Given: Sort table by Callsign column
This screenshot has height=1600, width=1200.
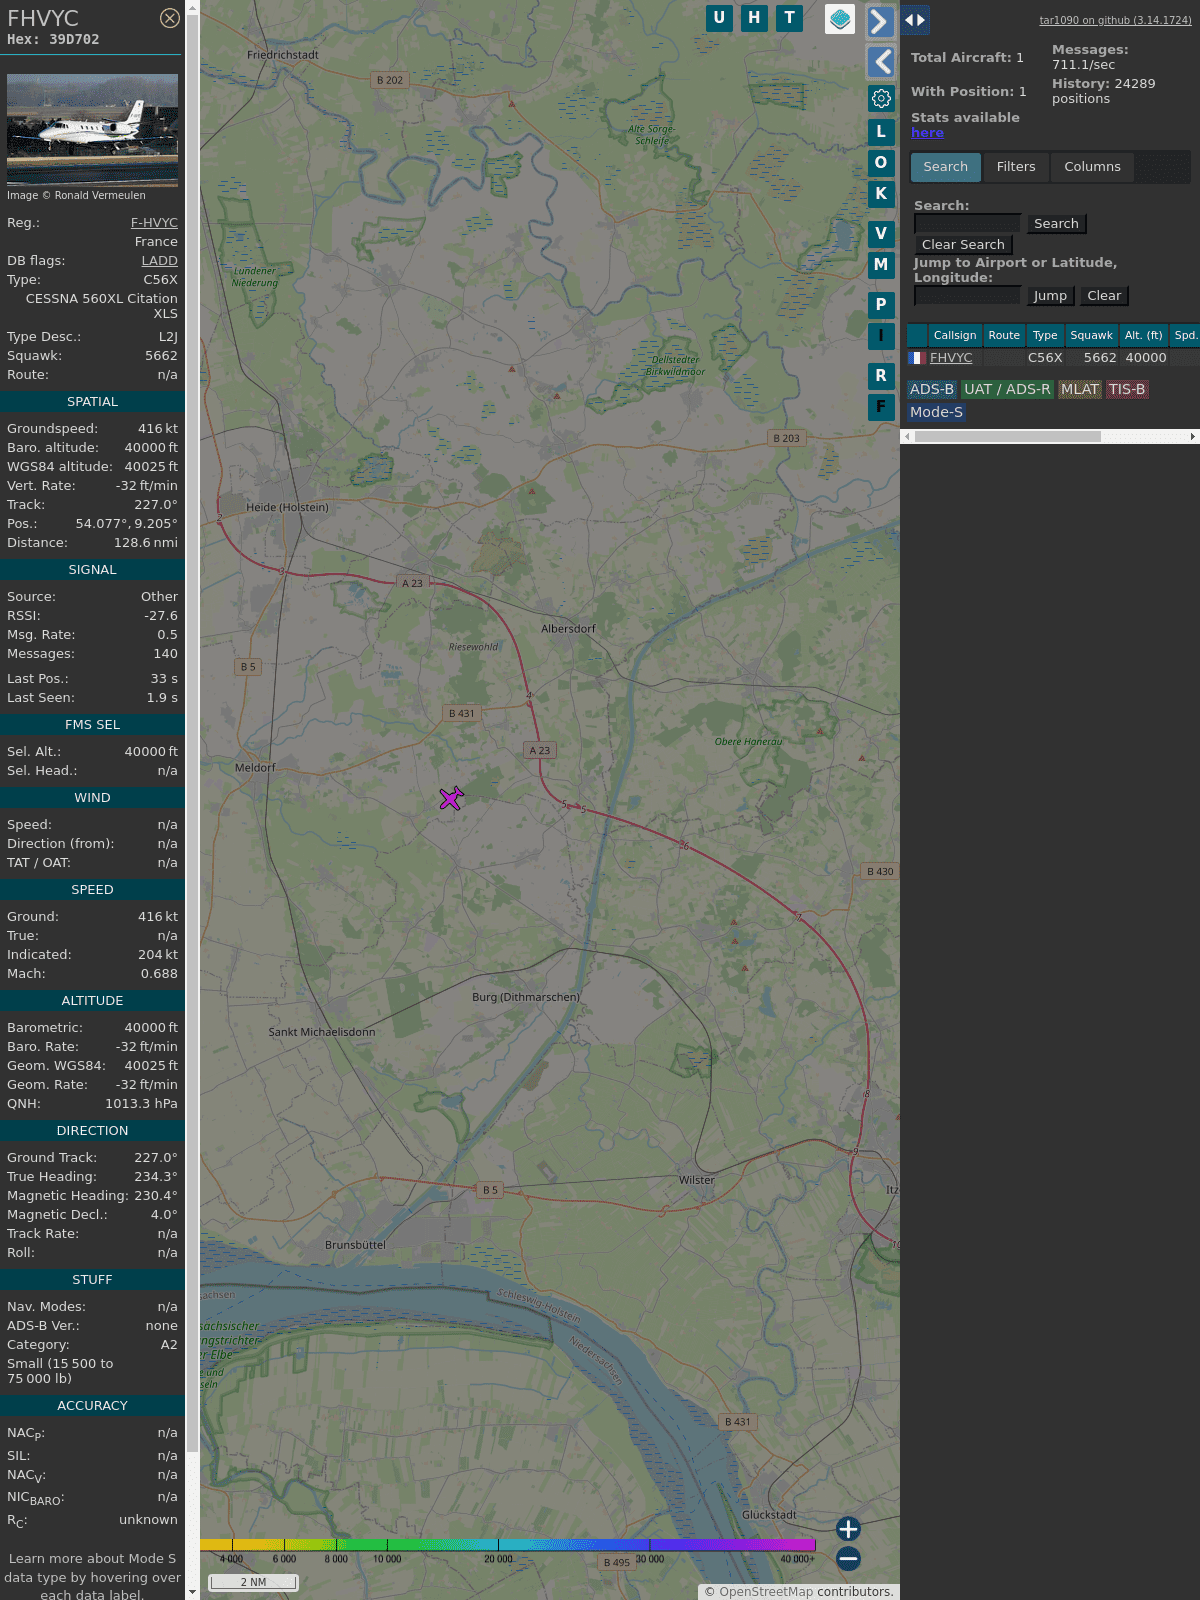Looking at the screenshot, I should [x=955, y=336].
